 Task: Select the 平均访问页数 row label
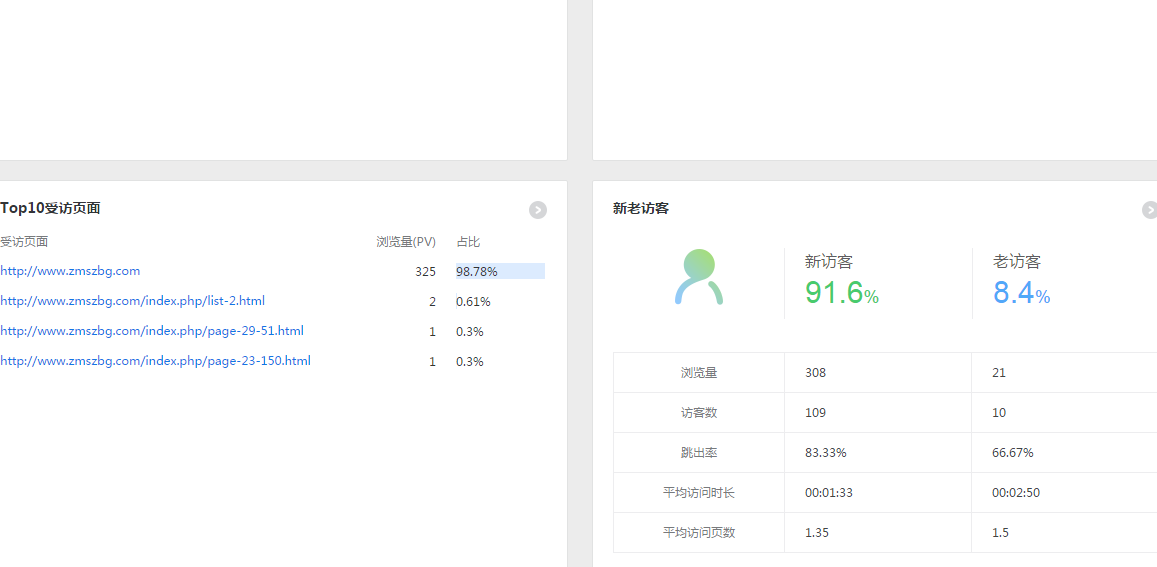699,533
